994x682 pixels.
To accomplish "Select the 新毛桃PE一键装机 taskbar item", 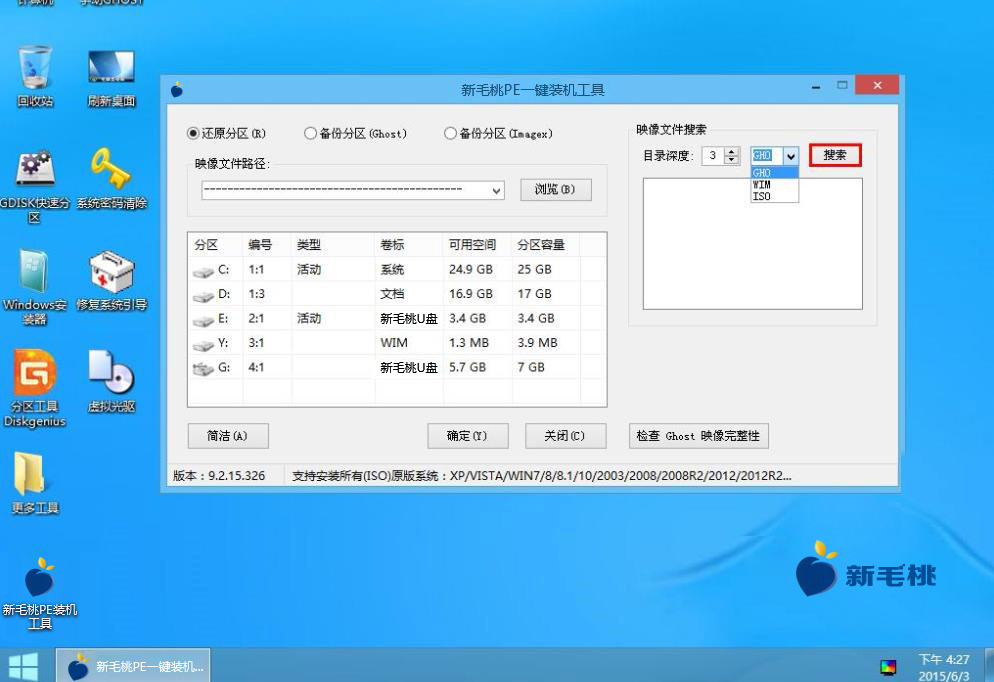I will coord(133,666).
